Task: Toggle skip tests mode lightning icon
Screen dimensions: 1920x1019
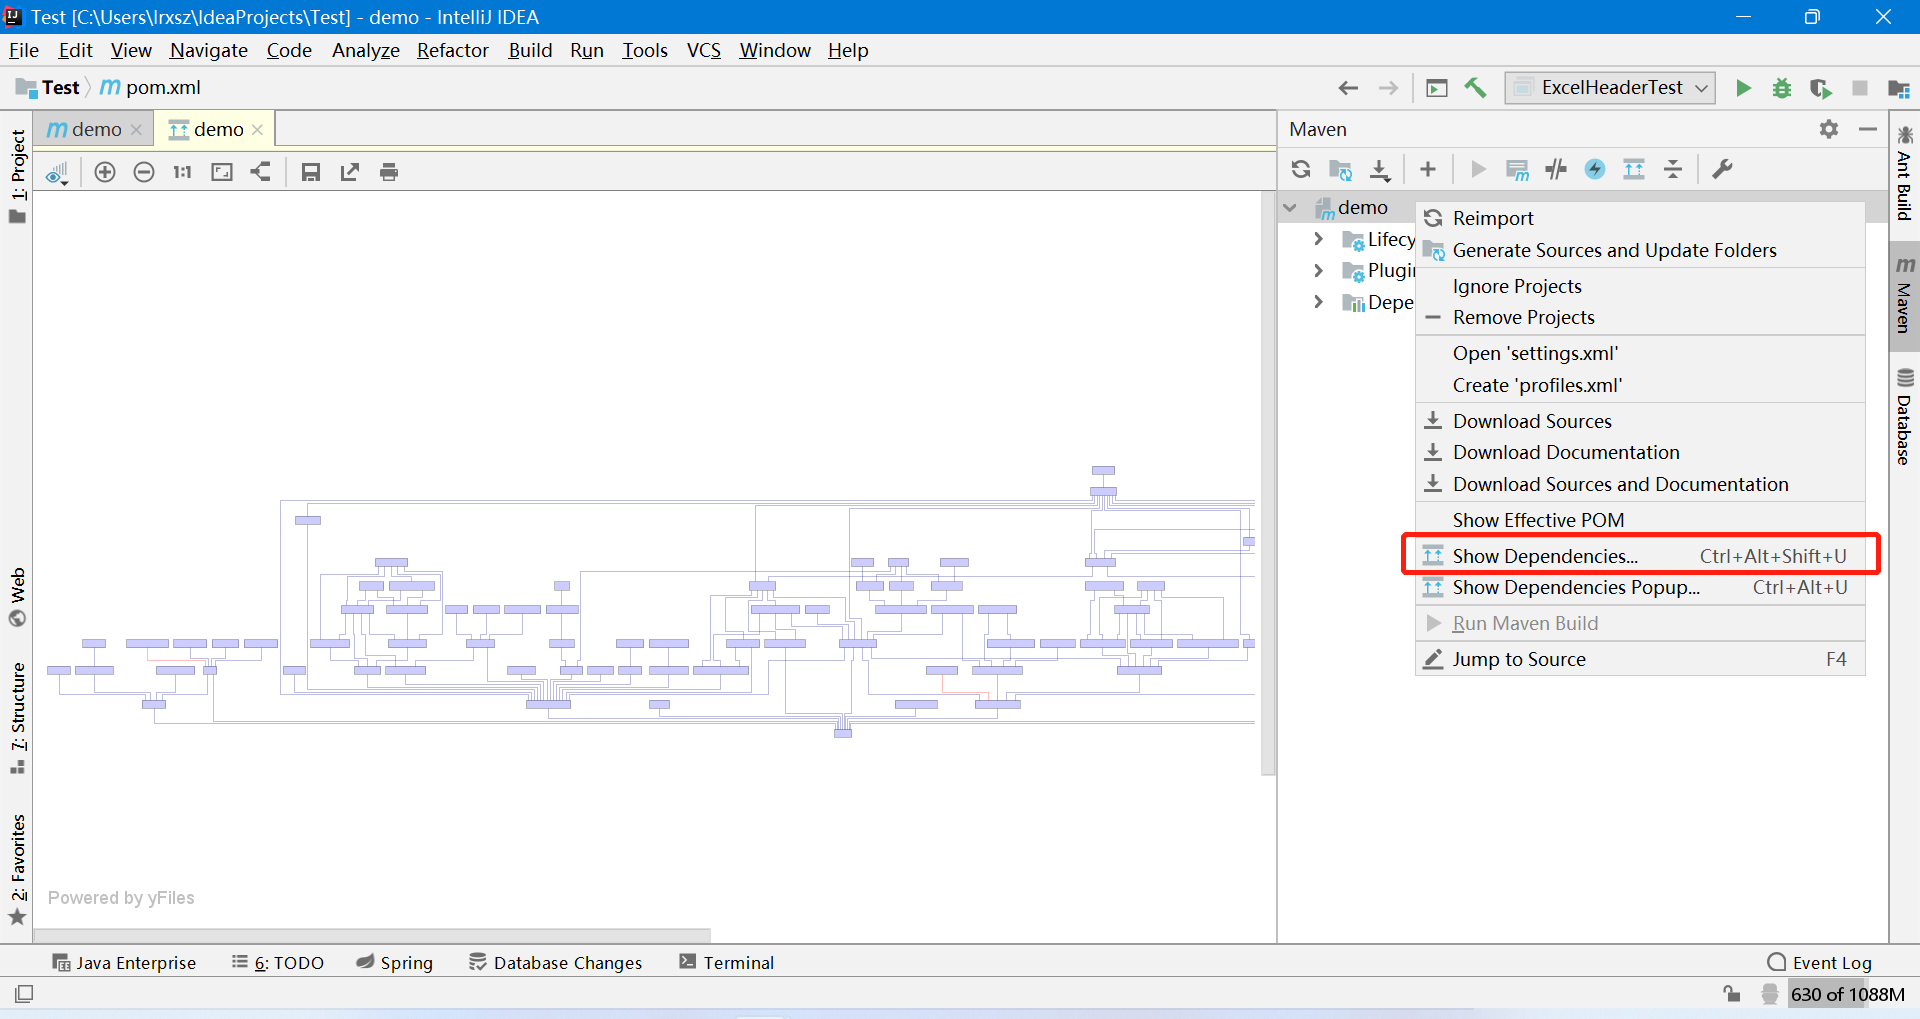Action: coord(1595,169)
